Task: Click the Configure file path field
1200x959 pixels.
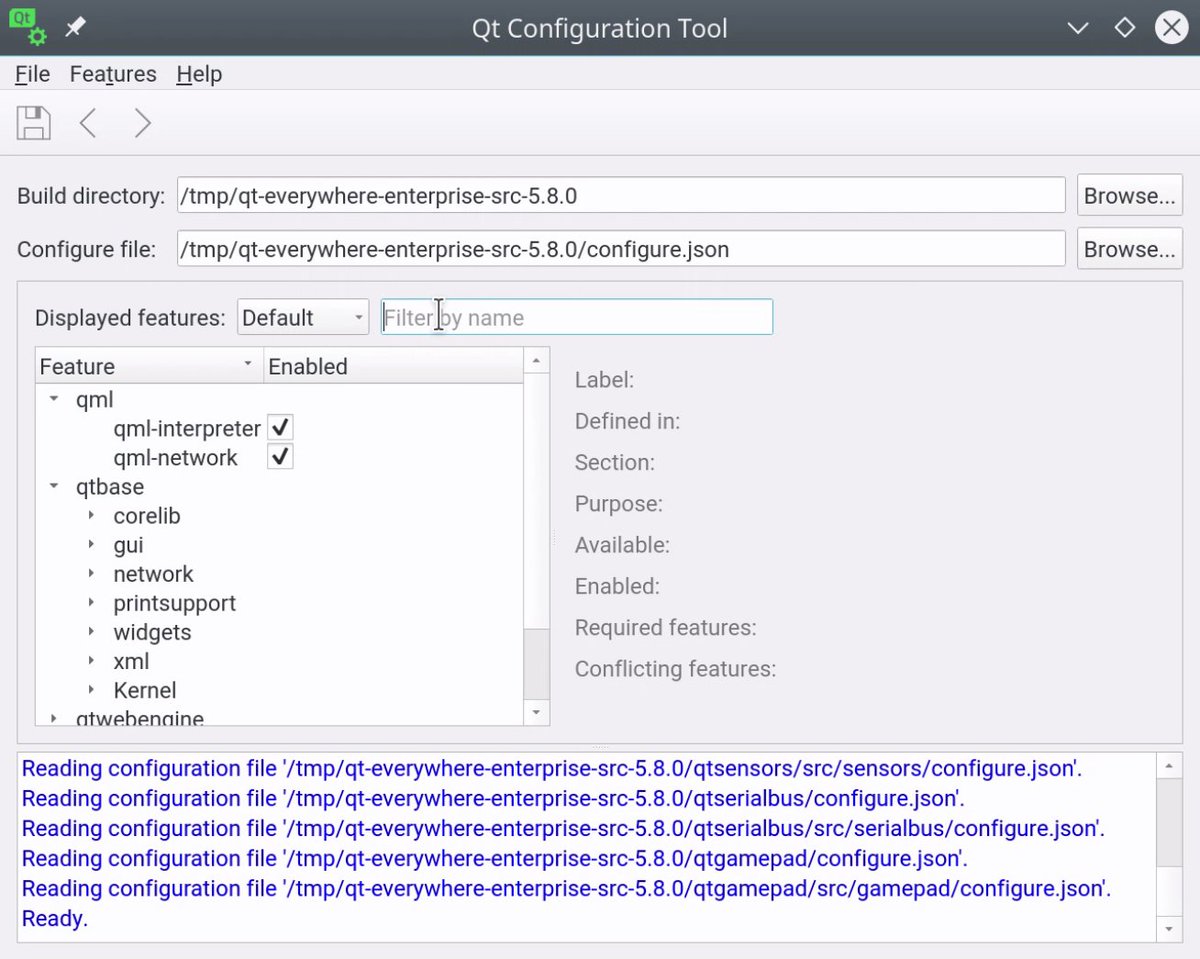Action: (621, 249)
